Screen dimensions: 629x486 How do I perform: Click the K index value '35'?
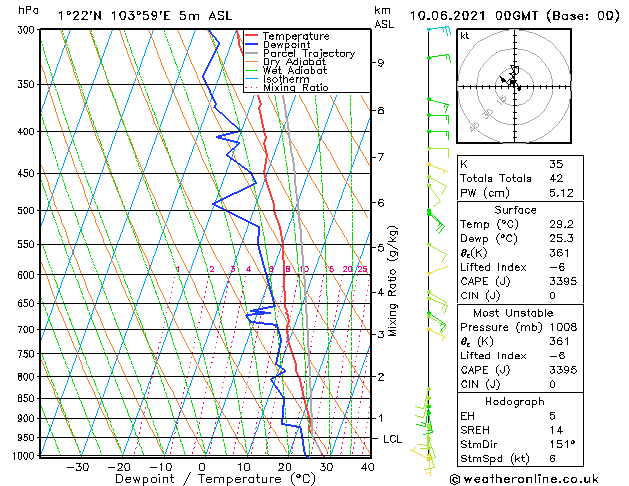556,164
